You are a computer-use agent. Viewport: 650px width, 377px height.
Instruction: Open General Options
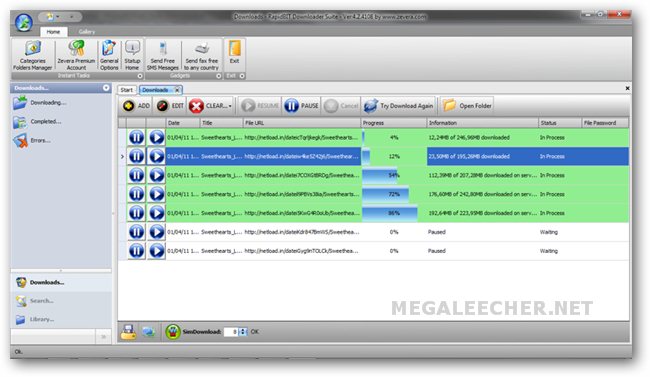click(109, 55)
